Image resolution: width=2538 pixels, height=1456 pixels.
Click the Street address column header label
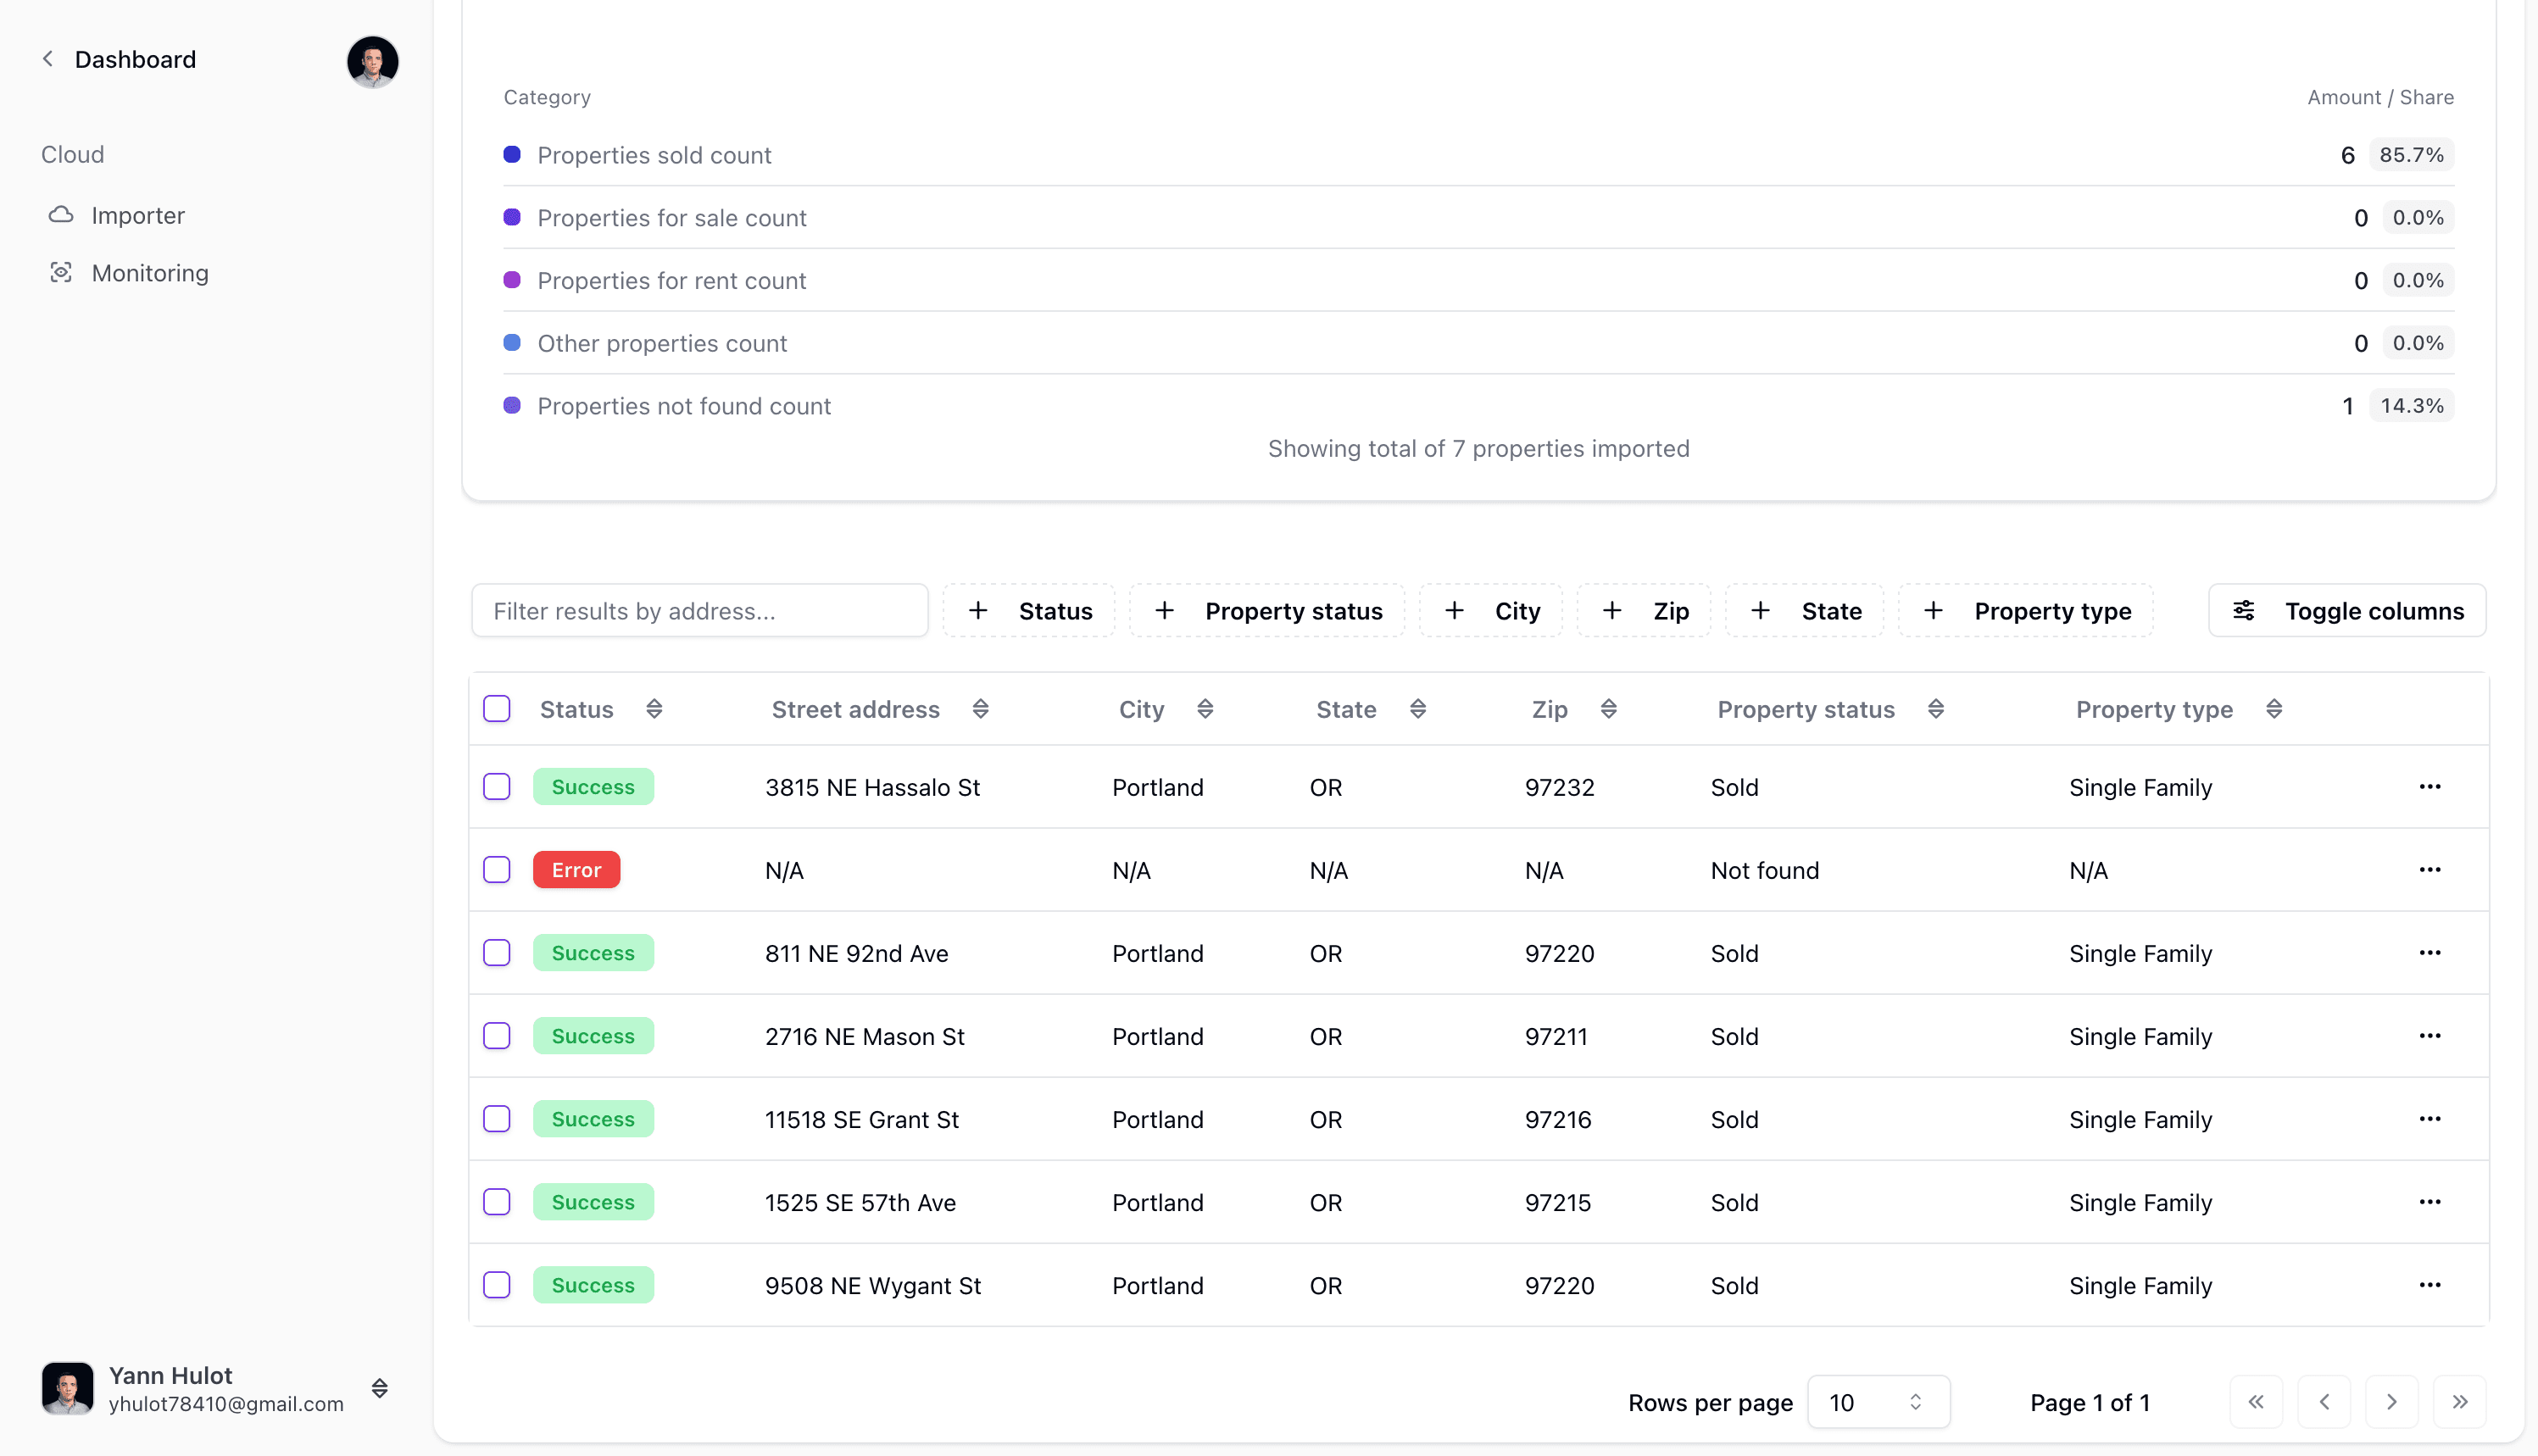click(855, 709)
